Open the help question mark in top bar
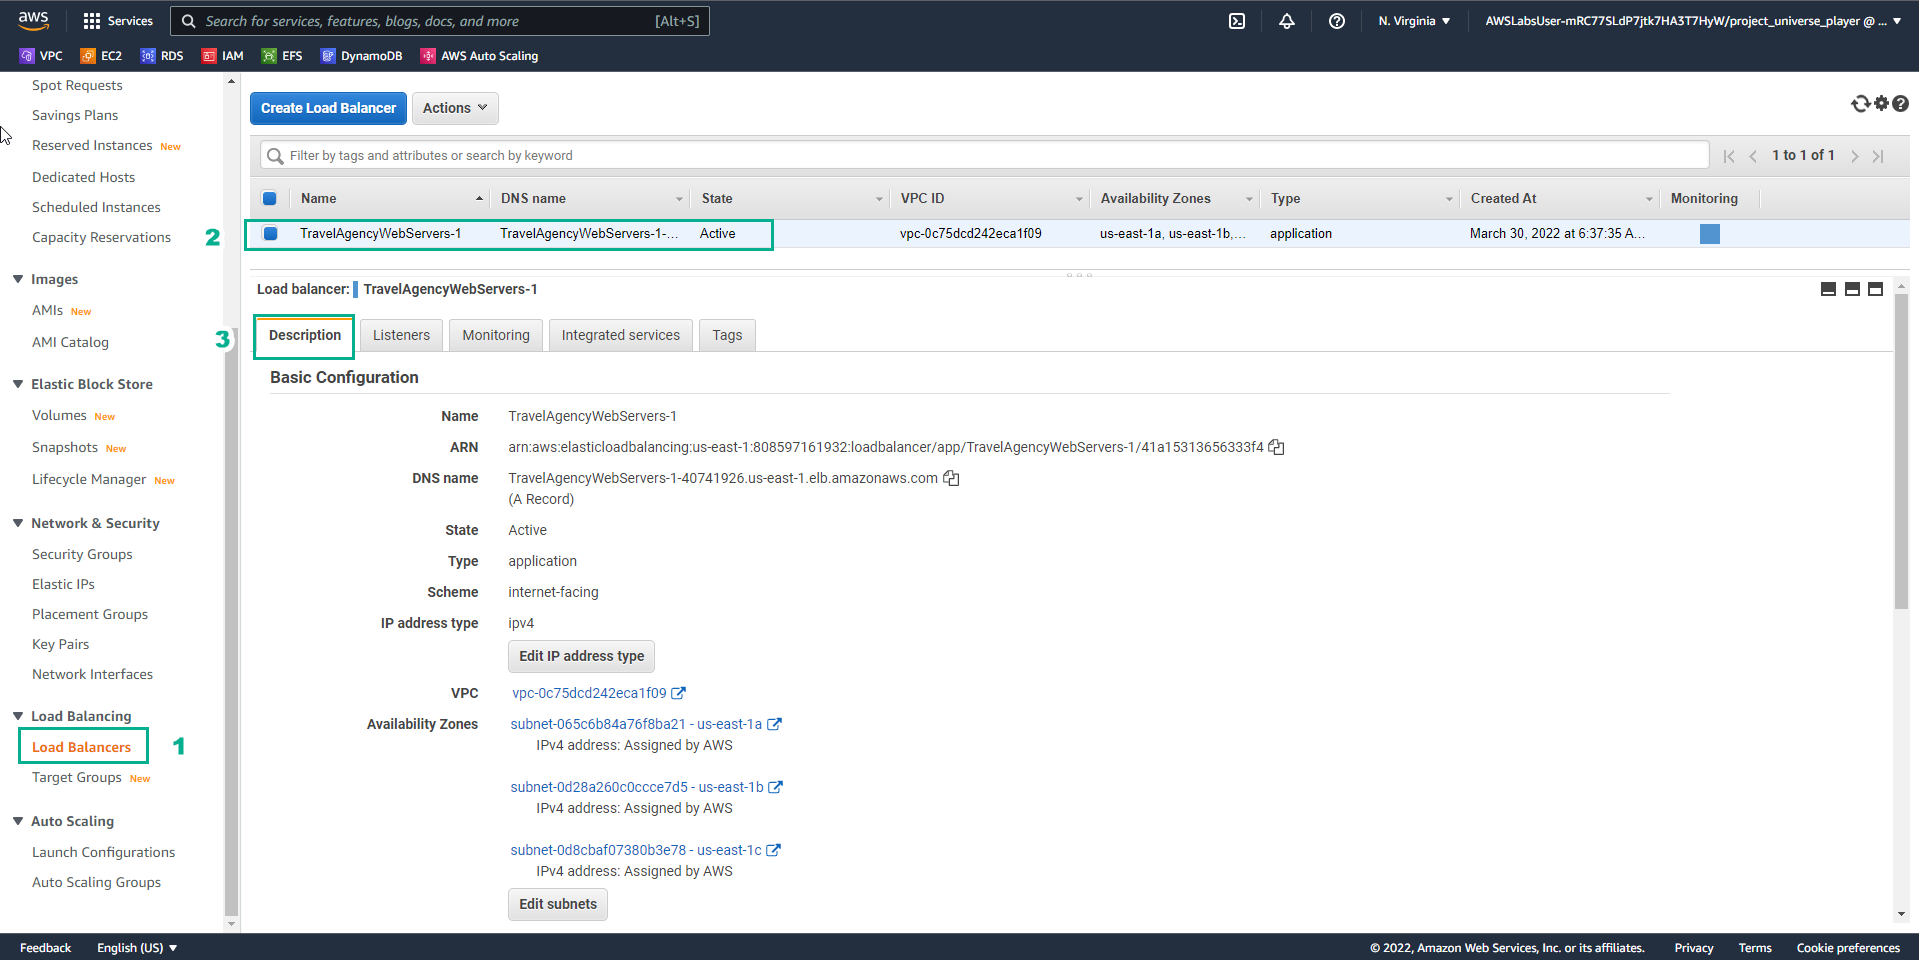Image resolution: width=1919 pixels, height=960 pixels. point(1337,21)
